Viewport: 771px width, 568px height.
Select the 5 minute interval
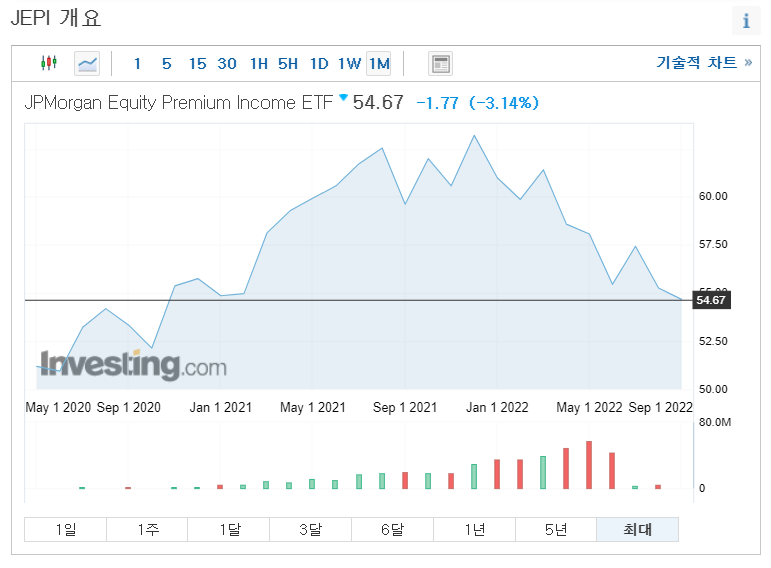(x=167, y=63)
